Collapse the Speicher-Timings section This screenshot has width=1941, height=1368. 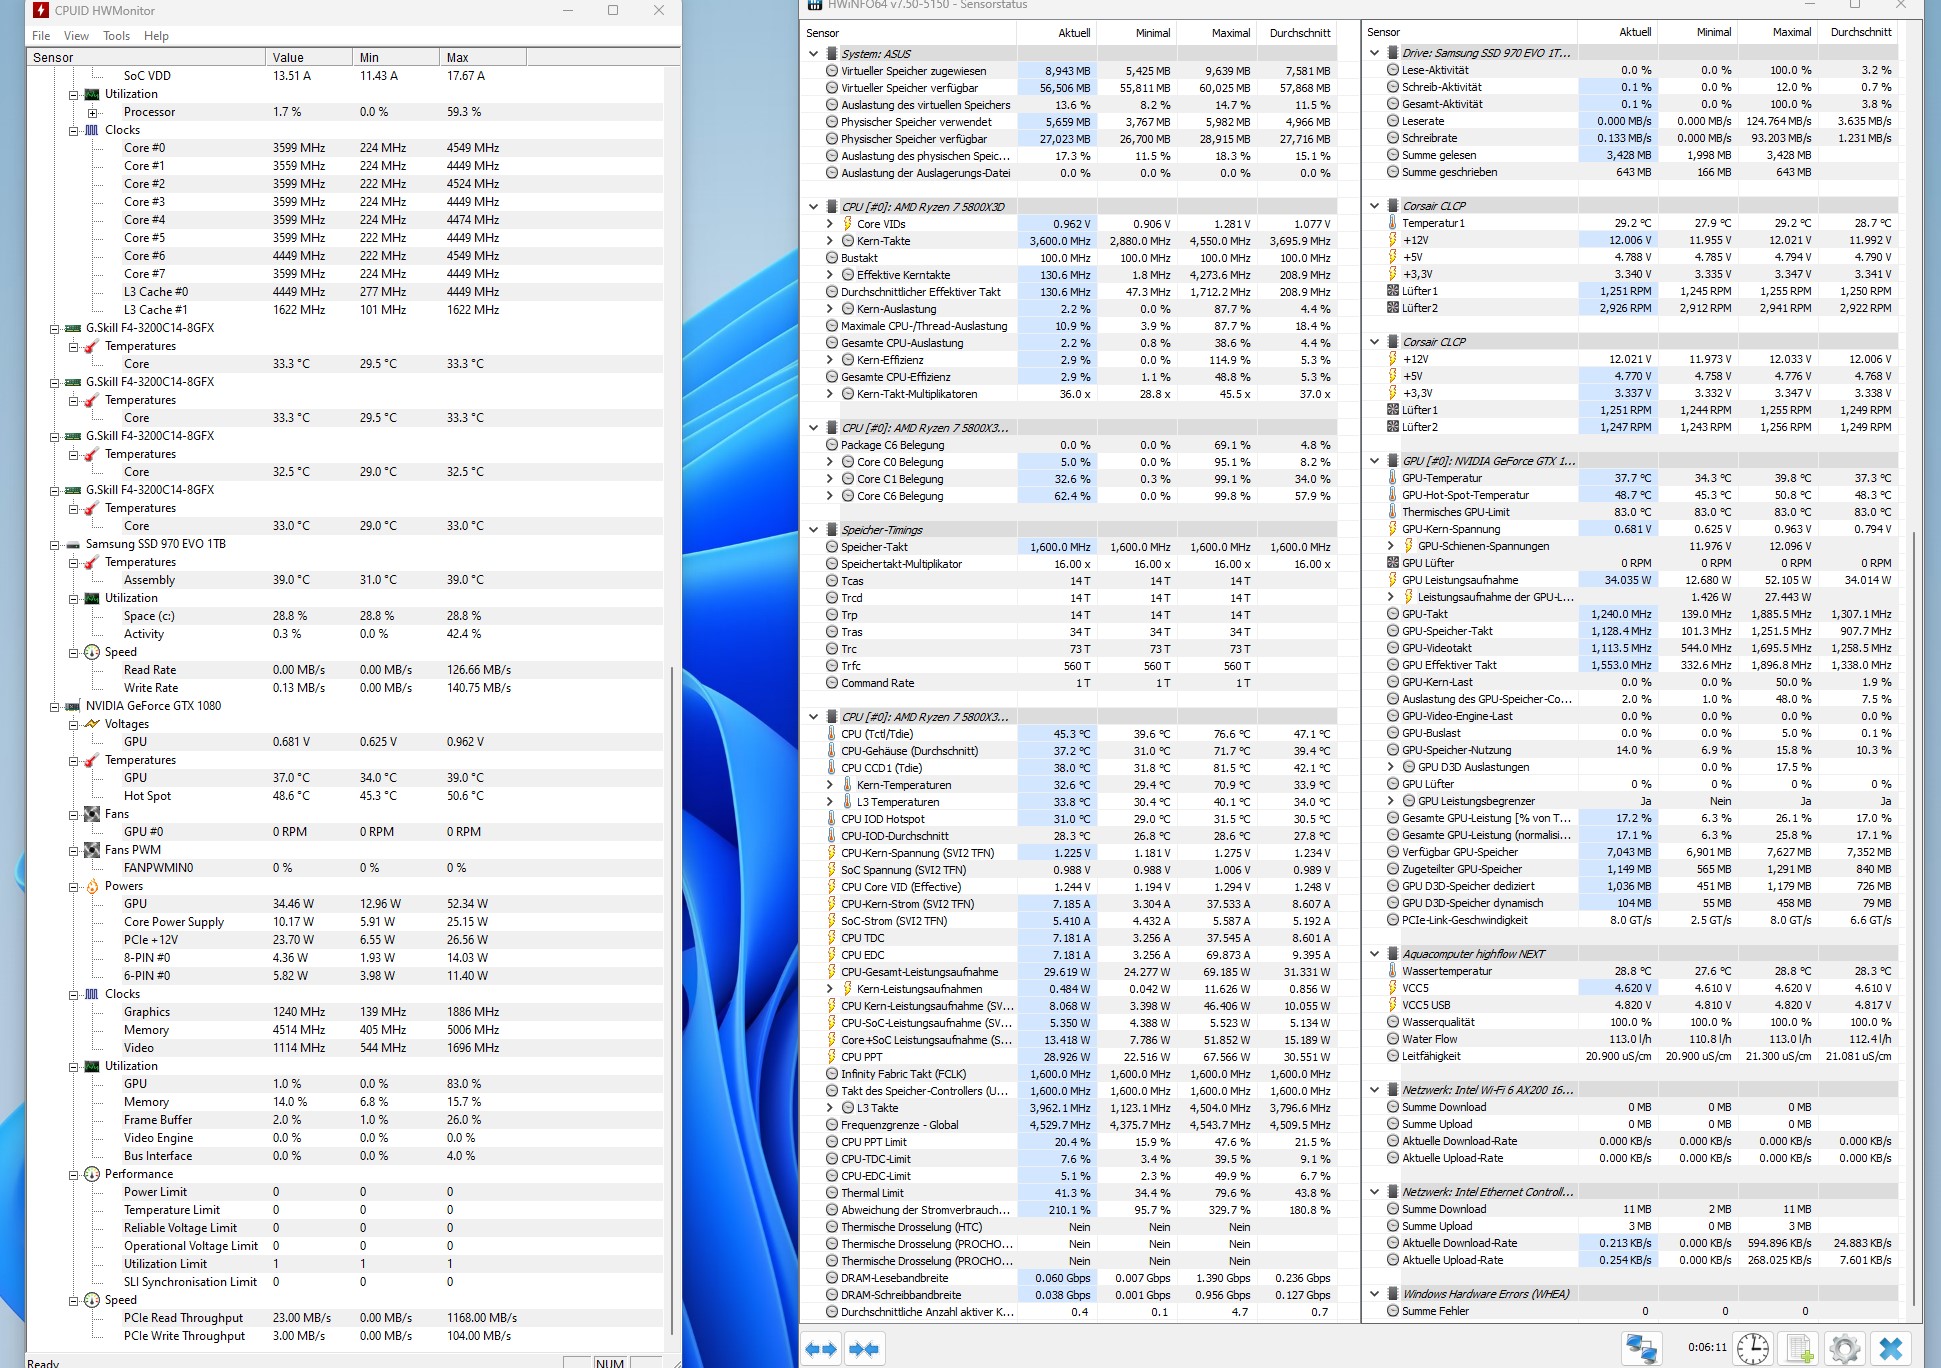[813, 530]
